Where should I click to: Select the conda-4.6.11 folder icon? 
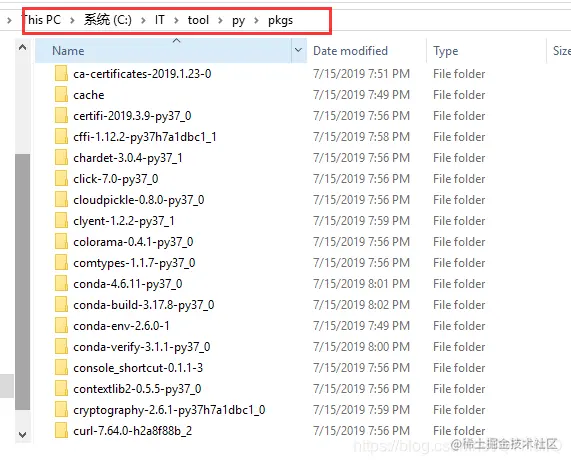[x=61, y=284]
